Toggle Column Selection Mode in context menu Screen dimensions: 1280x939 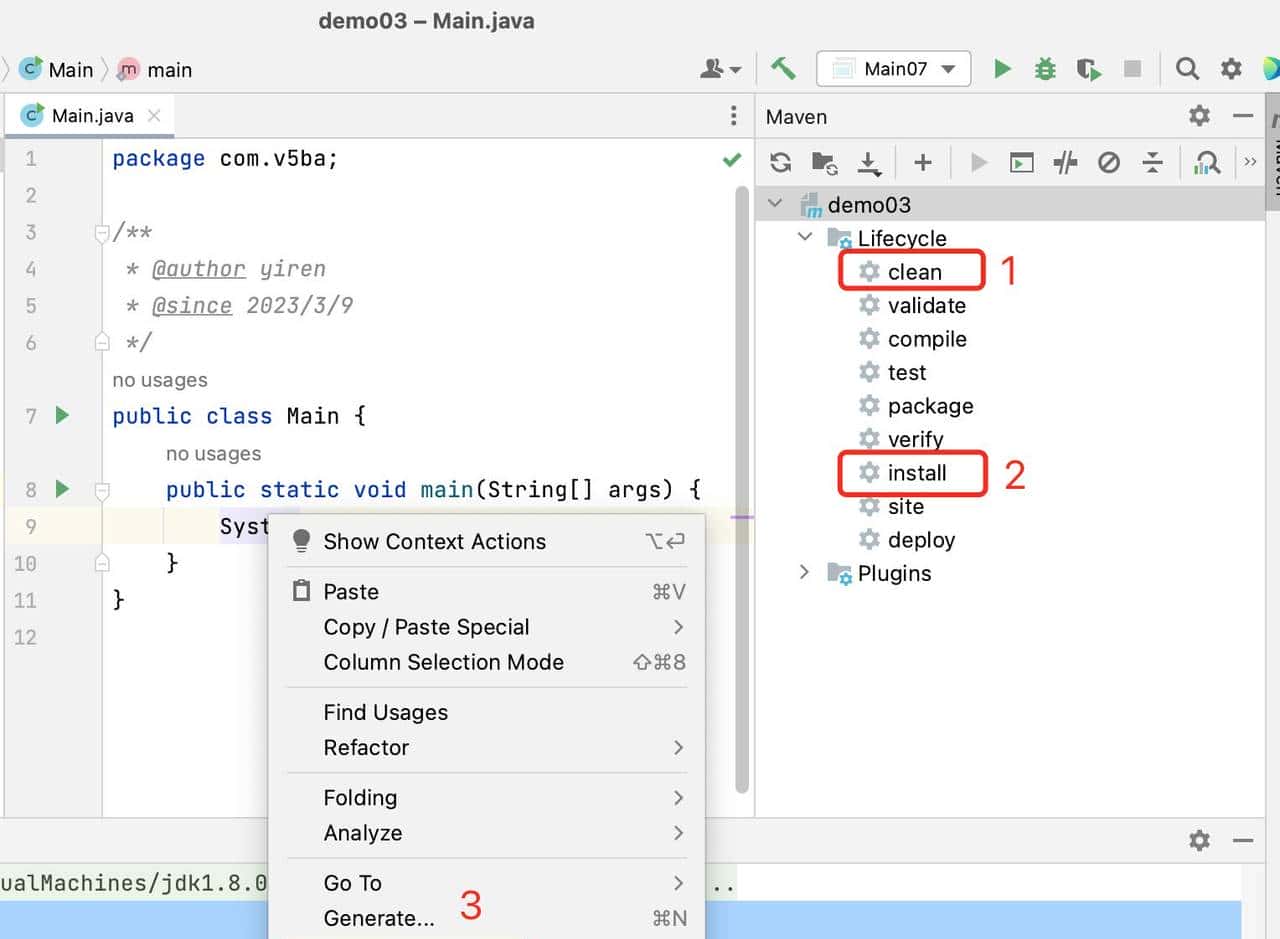coord(443,662)
